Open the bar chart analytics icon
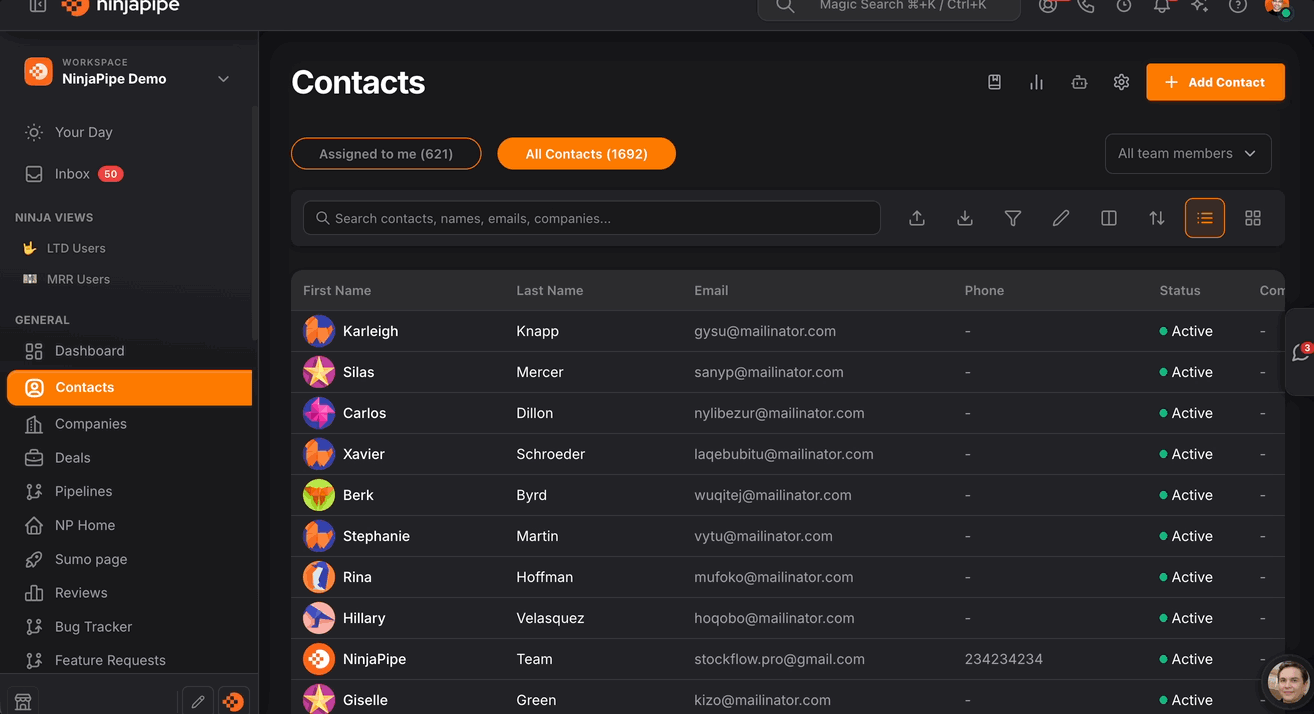Image resolution: width=1314 pixels, height=714 pixels. (x=1036, y=82)
